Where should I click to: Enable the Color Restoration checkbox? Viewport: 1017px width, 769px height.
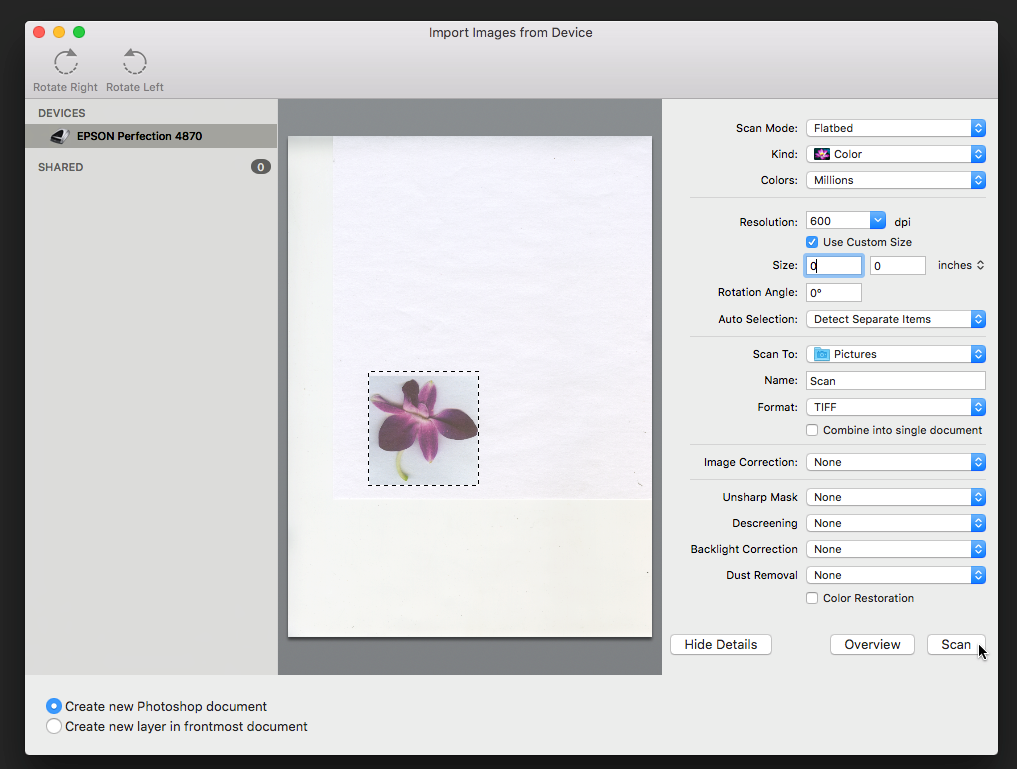pos(812,598)
